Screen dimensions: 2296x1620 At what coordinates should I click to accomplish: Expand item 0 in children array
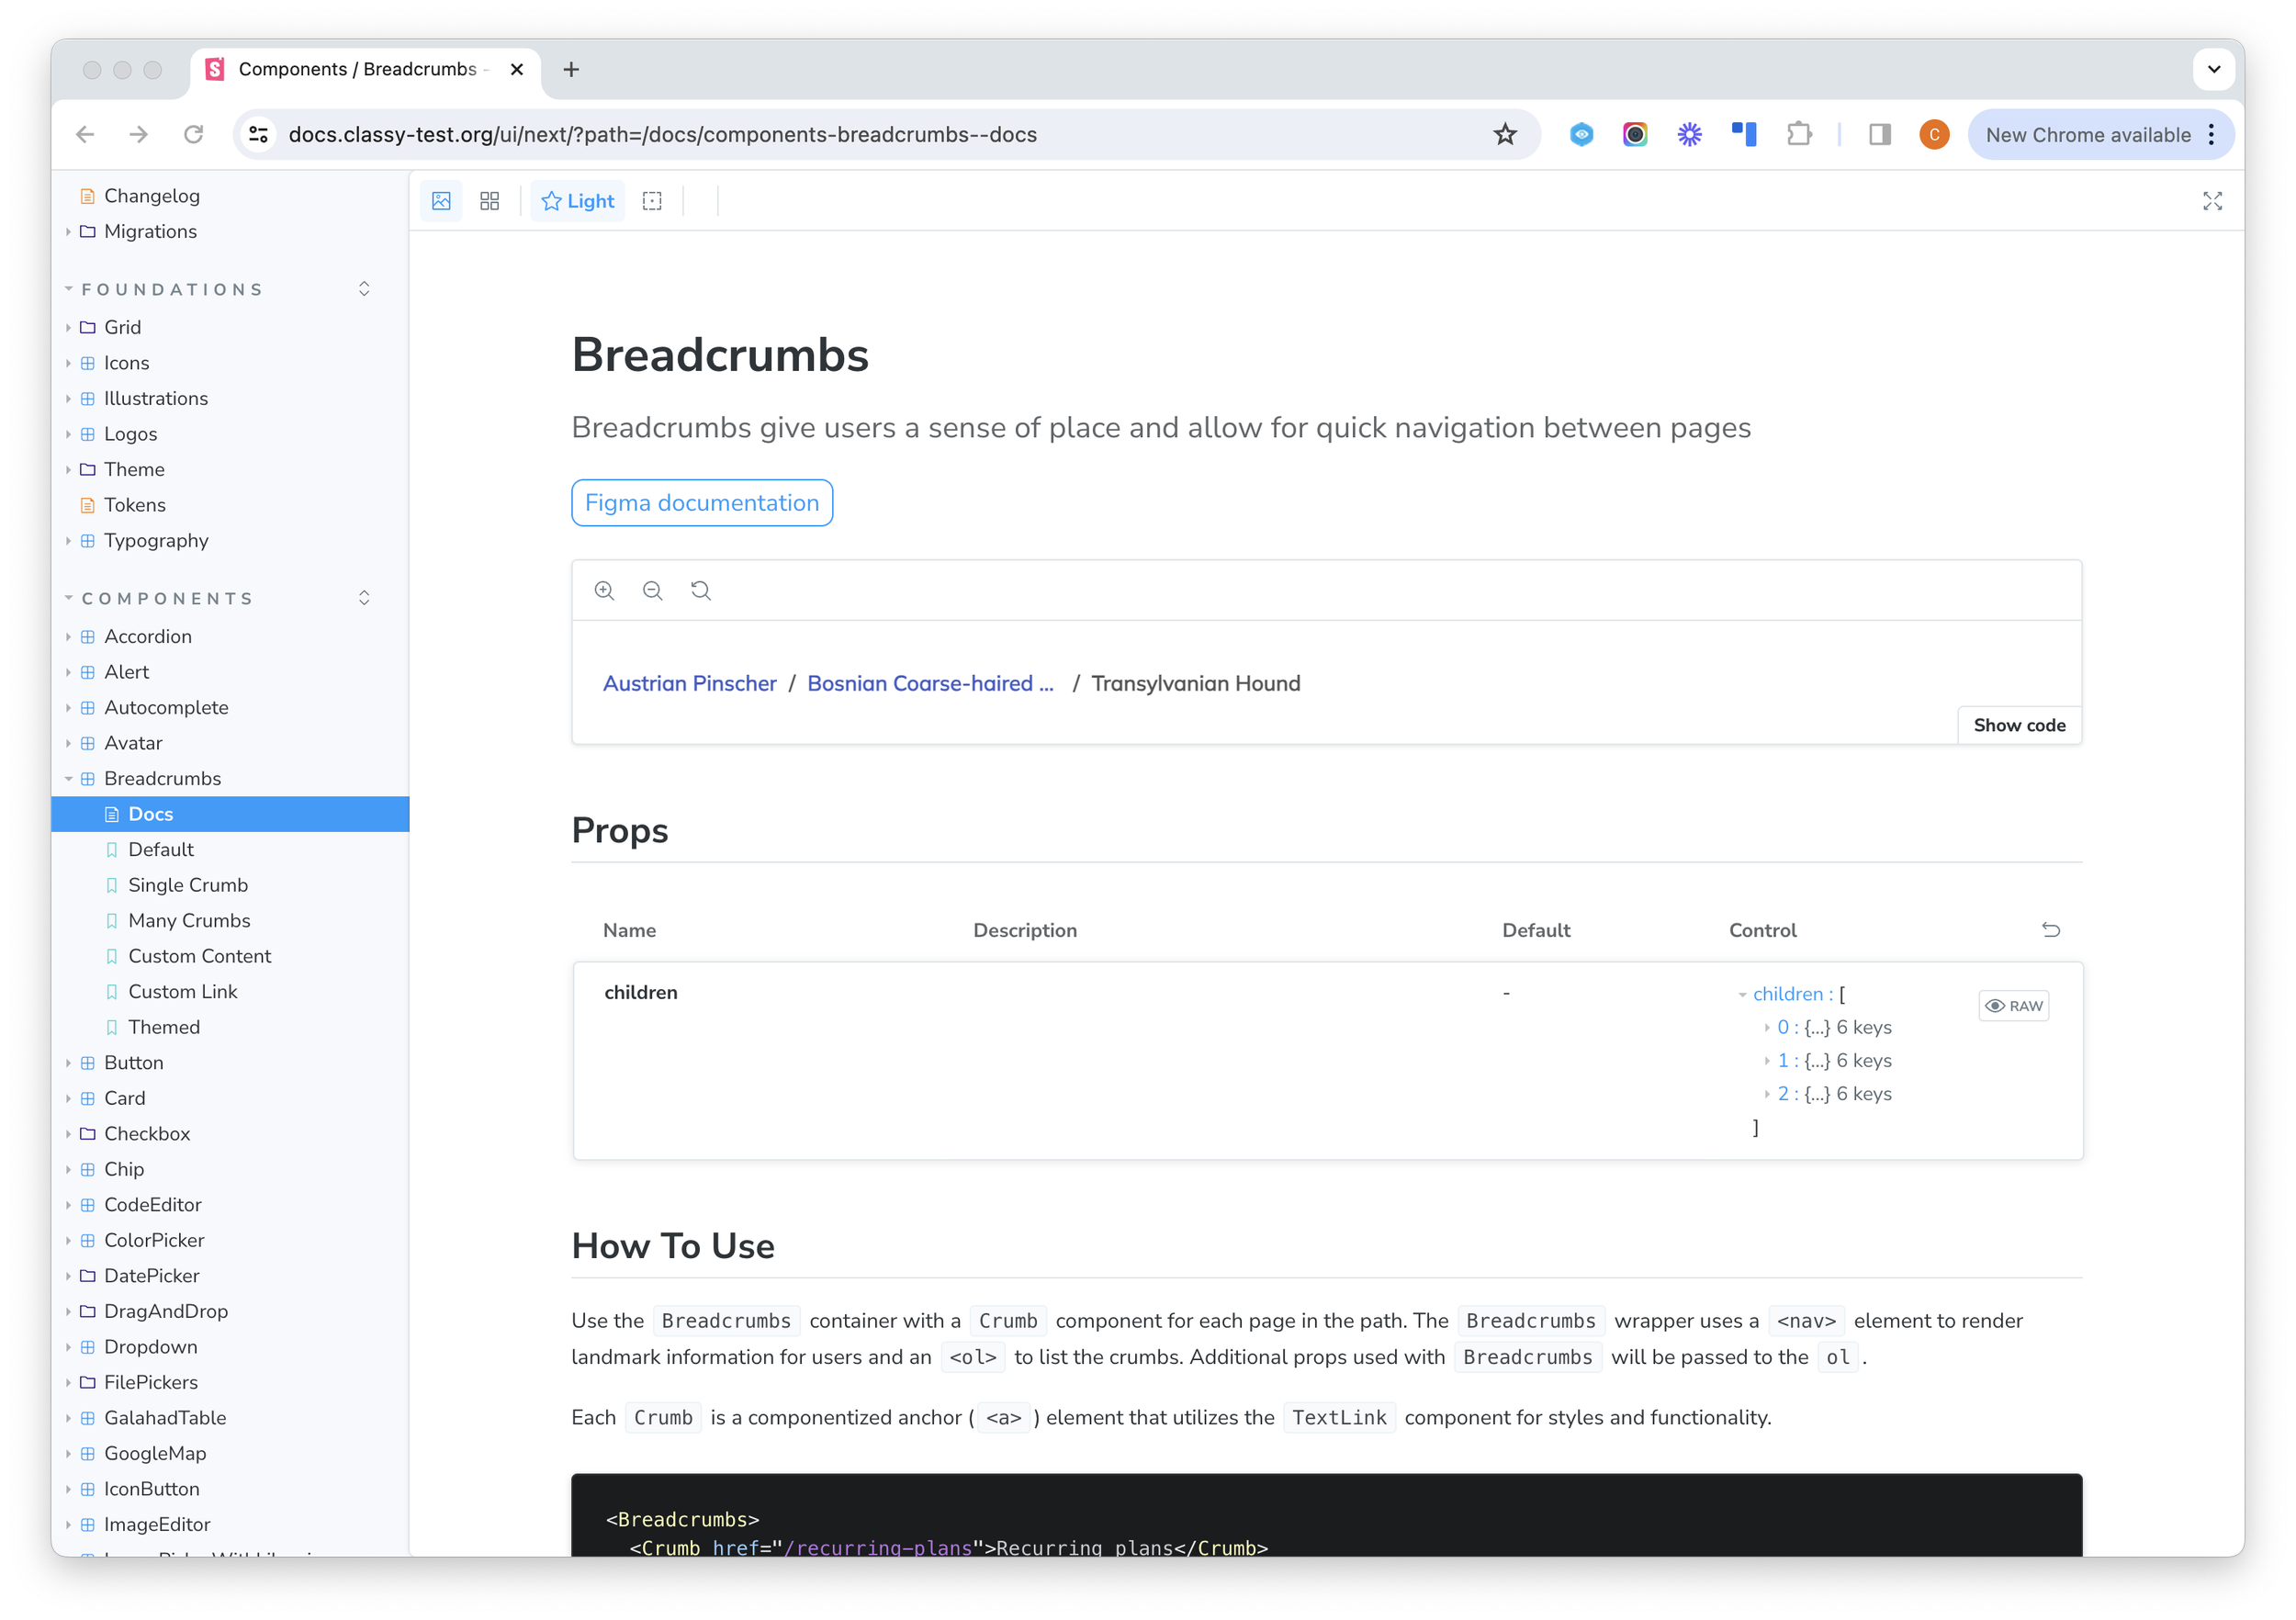pyautogui.click(x=1768, y=1028)
